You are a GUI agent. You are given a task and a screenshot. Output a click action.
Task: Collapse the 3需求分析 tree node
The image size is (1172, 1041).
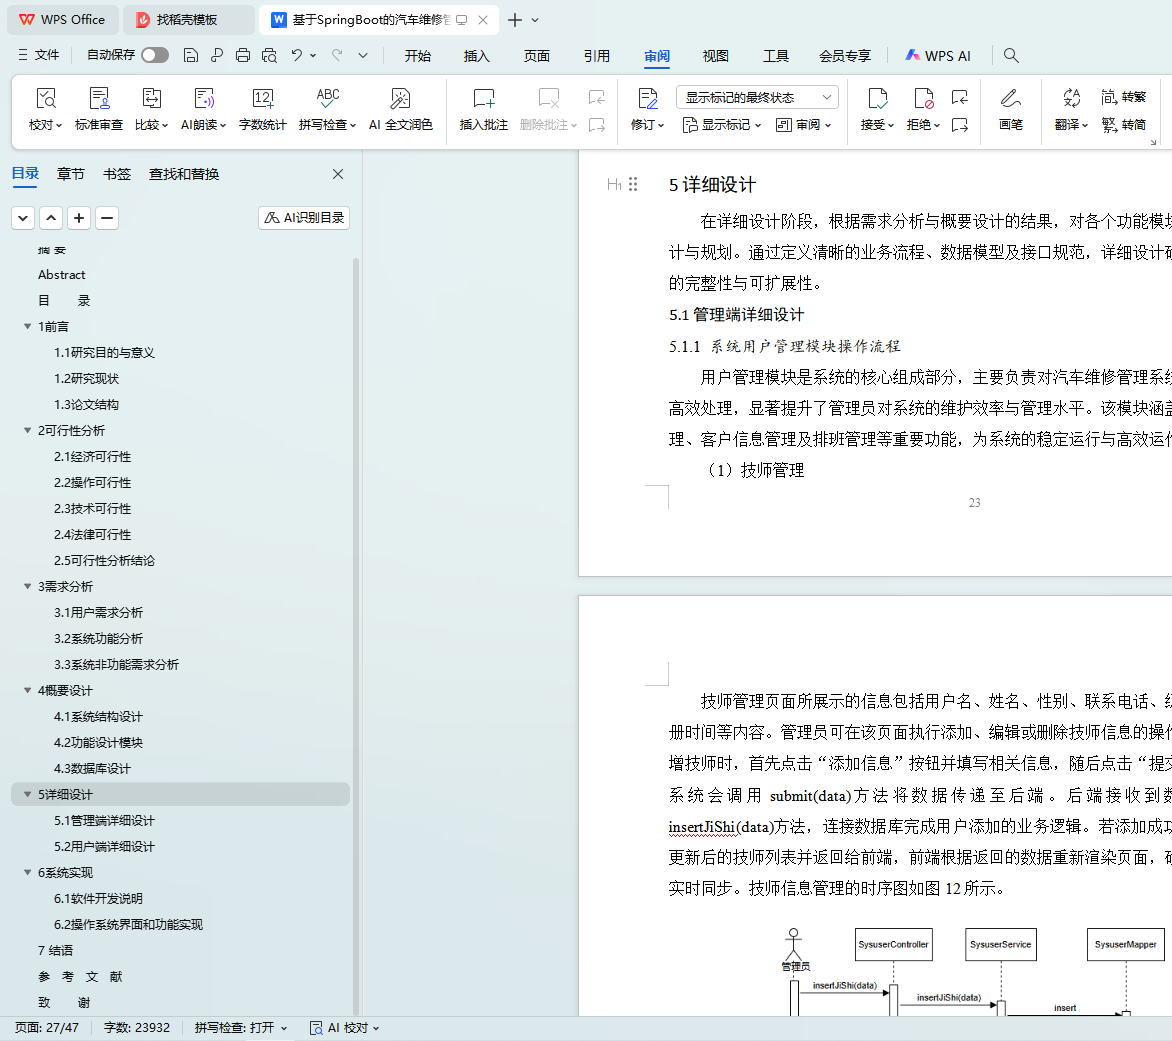click(x=27, y=587)
